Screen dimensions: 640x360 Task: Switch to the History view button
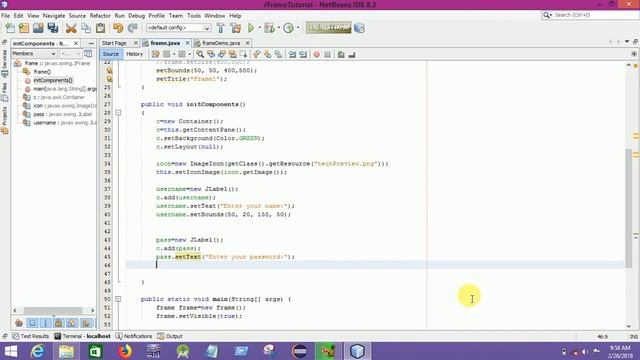[x=134, y=54]
